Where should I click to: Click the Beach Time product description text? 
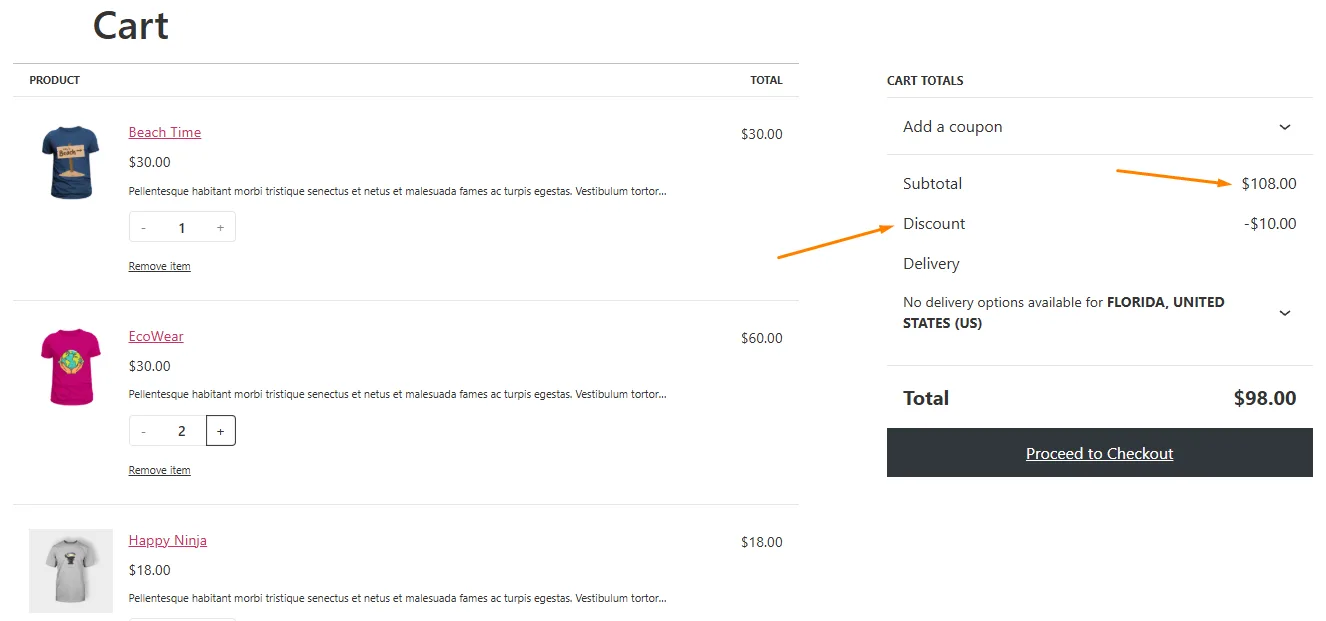(397, 191)
